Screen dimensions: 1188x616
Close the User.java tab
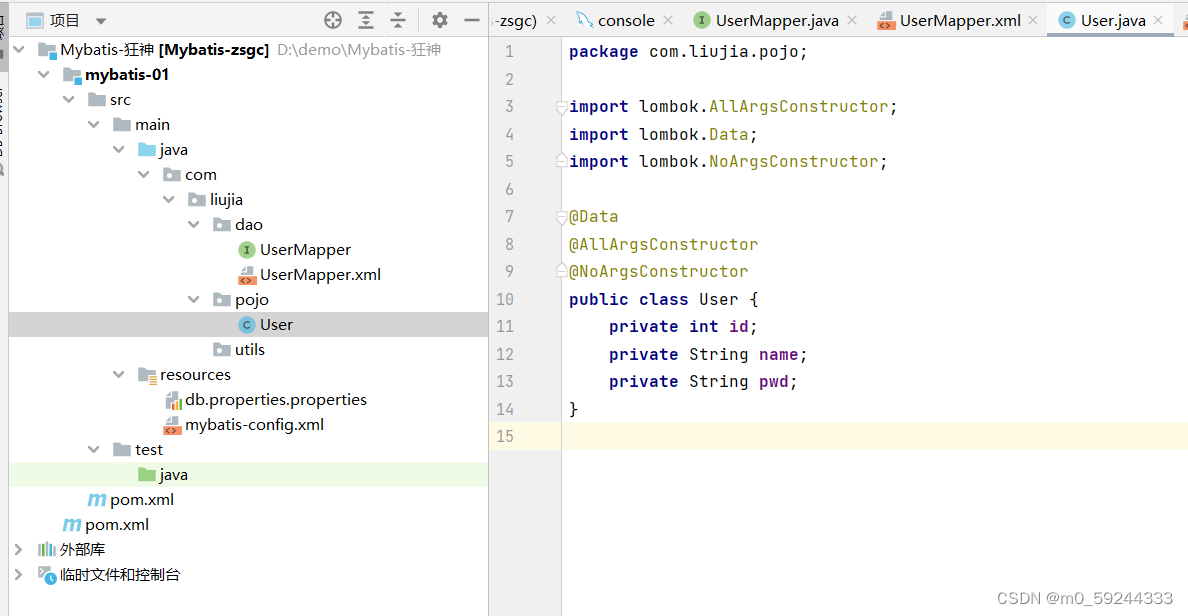click(1158, 20)
